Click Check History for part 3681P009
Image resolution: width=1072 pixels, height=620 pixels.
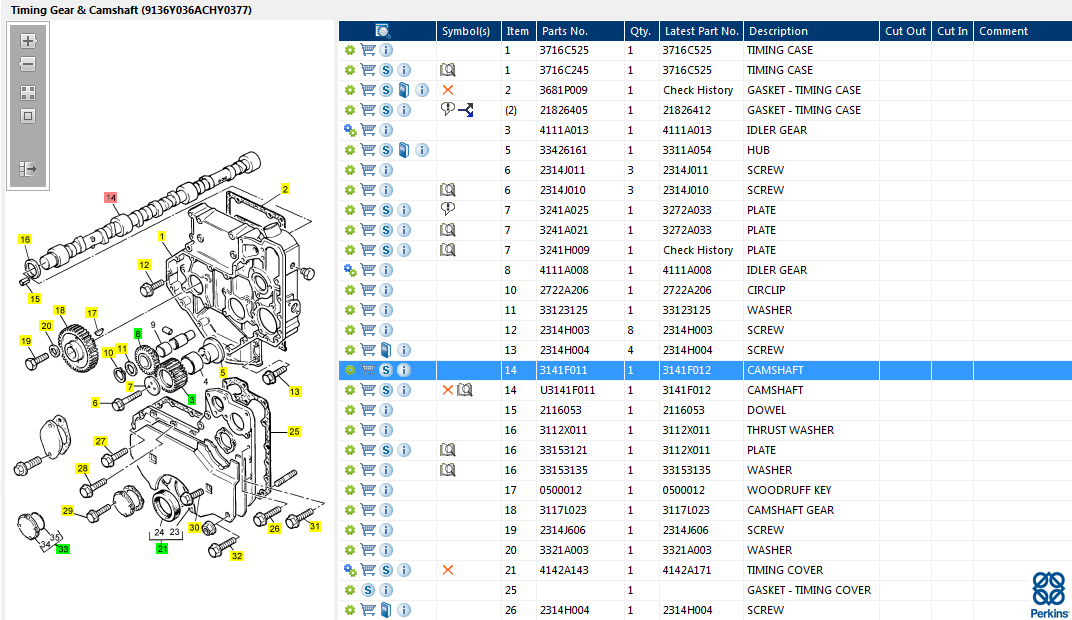(698, 90)
